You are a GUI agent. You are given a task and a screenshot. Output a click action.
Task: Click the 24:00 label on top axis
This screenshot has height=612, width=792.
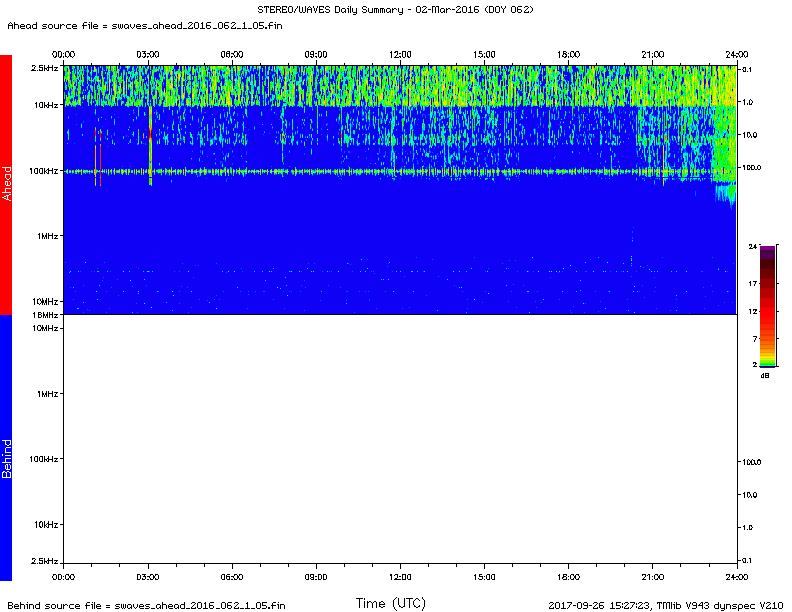[x=737, y=53]
